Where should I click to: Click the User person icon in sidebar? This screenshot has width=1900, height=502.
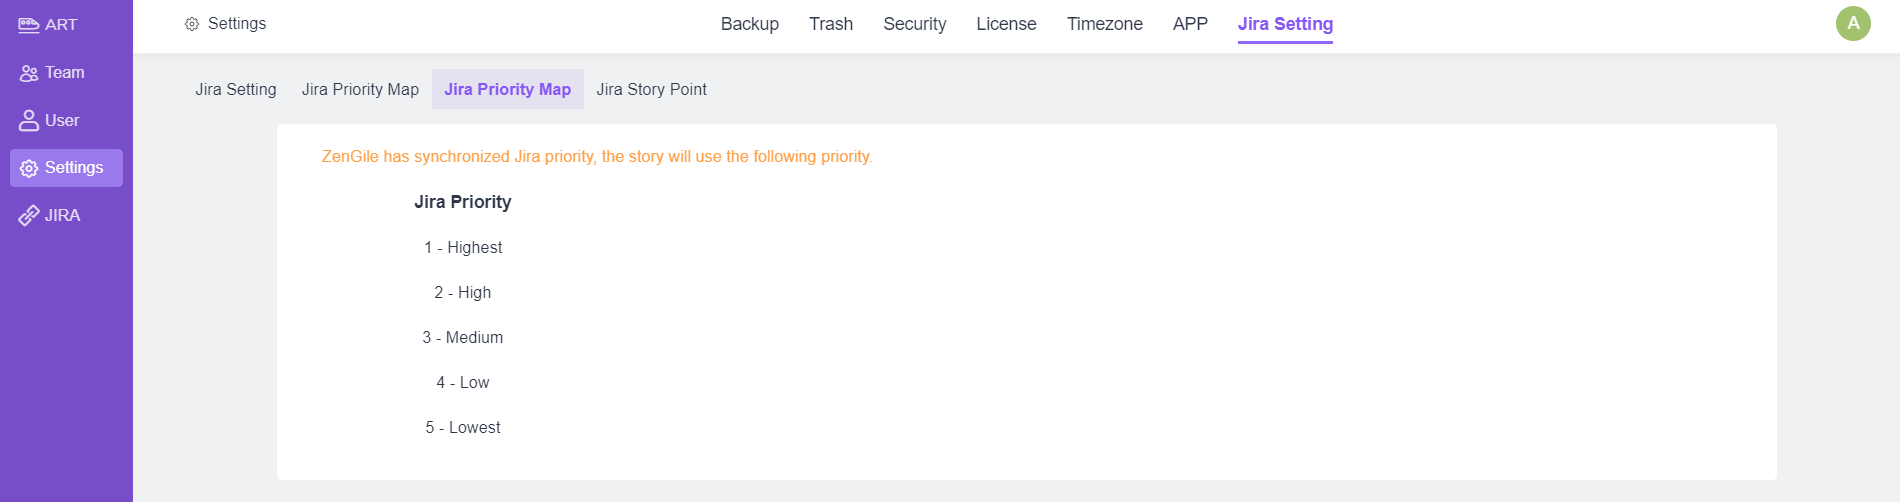29,121
